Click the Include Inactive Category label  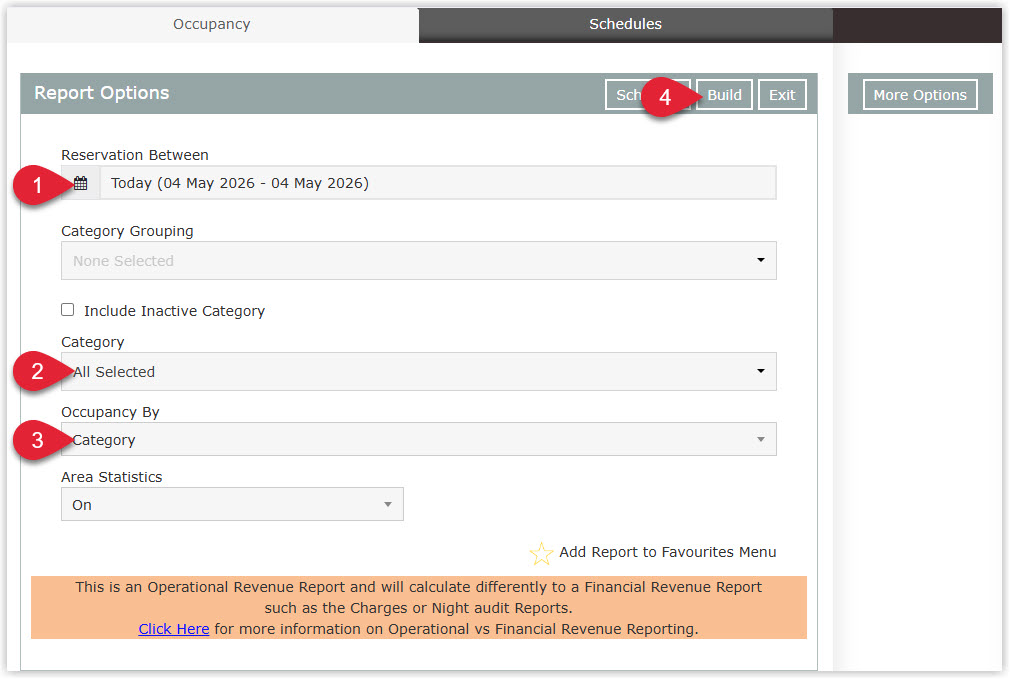(175, 311)
